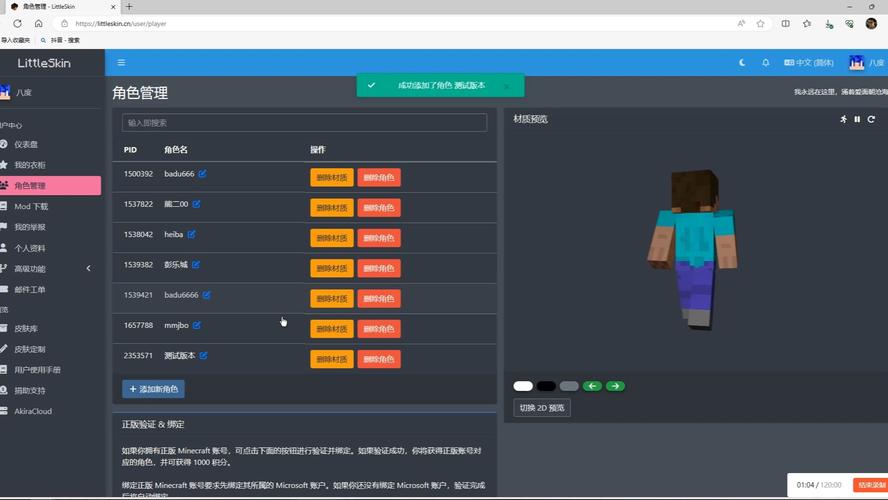This screenshot has height=500, width=888.
Task: Click 删除角色 for heiba
Action: pyautogui.click(x=379, y=238)
